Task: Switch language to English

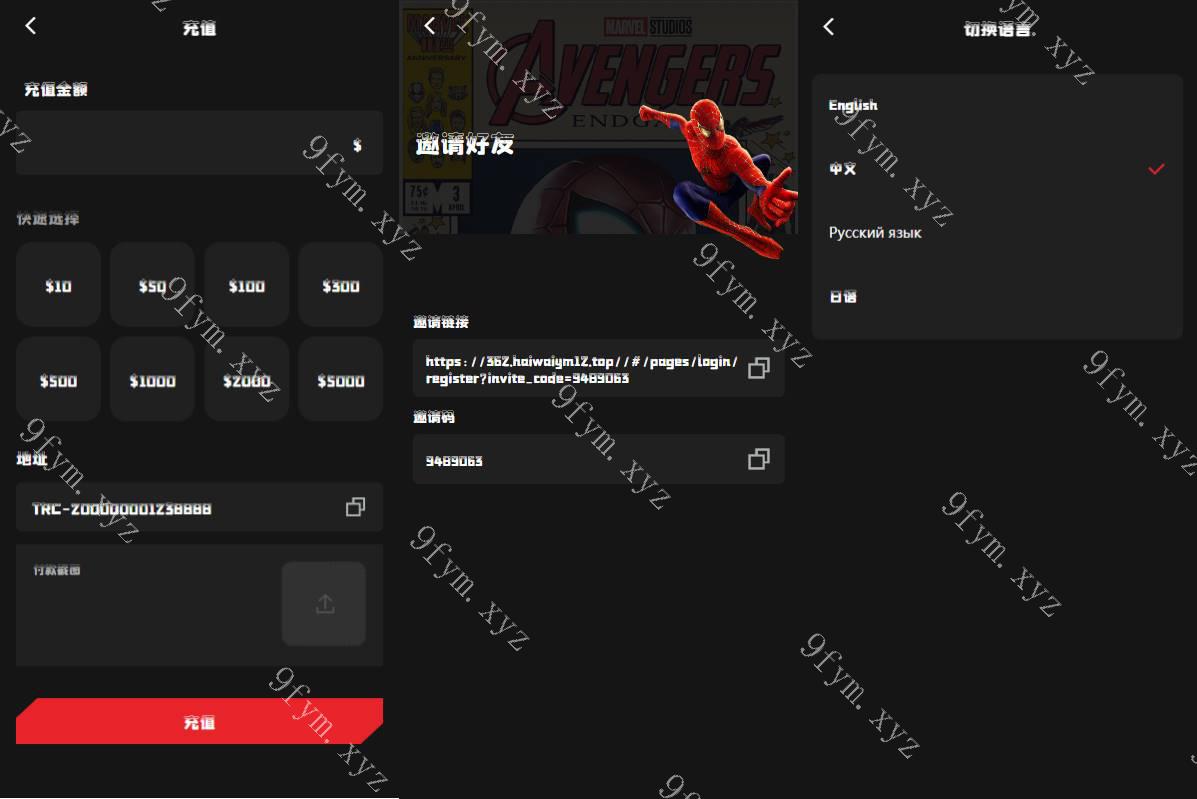Action: [997, 105]
